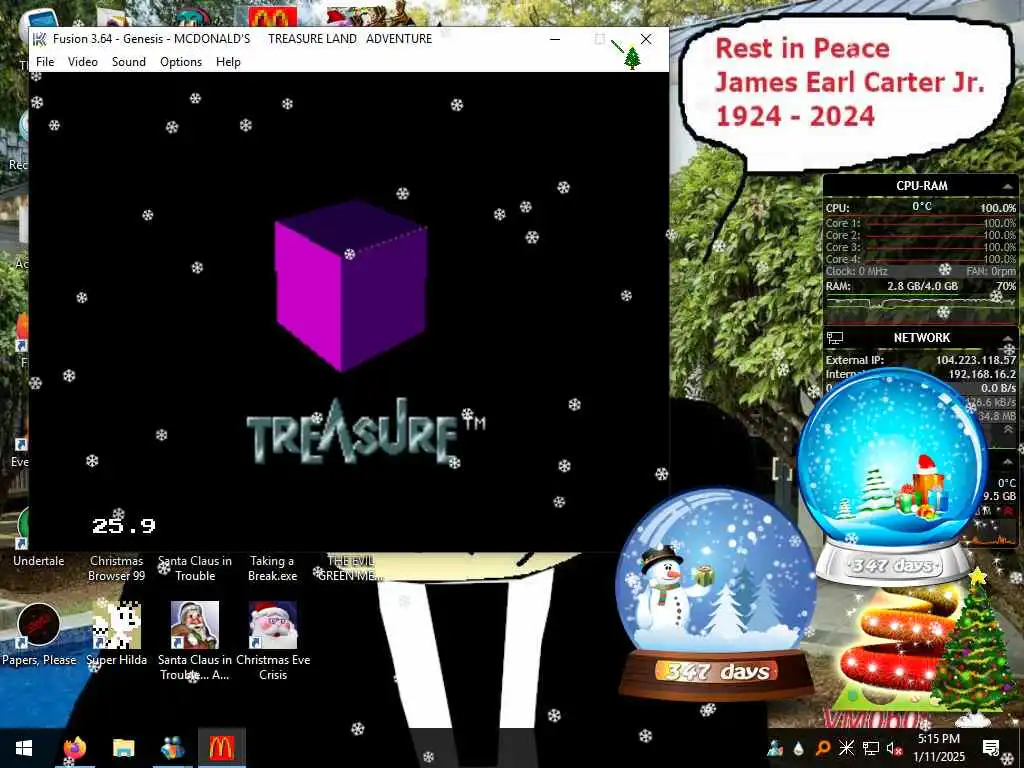1024x768 pixels.
Task: Click the NETWORK monitor icon in widget
Action: point(835,338)
